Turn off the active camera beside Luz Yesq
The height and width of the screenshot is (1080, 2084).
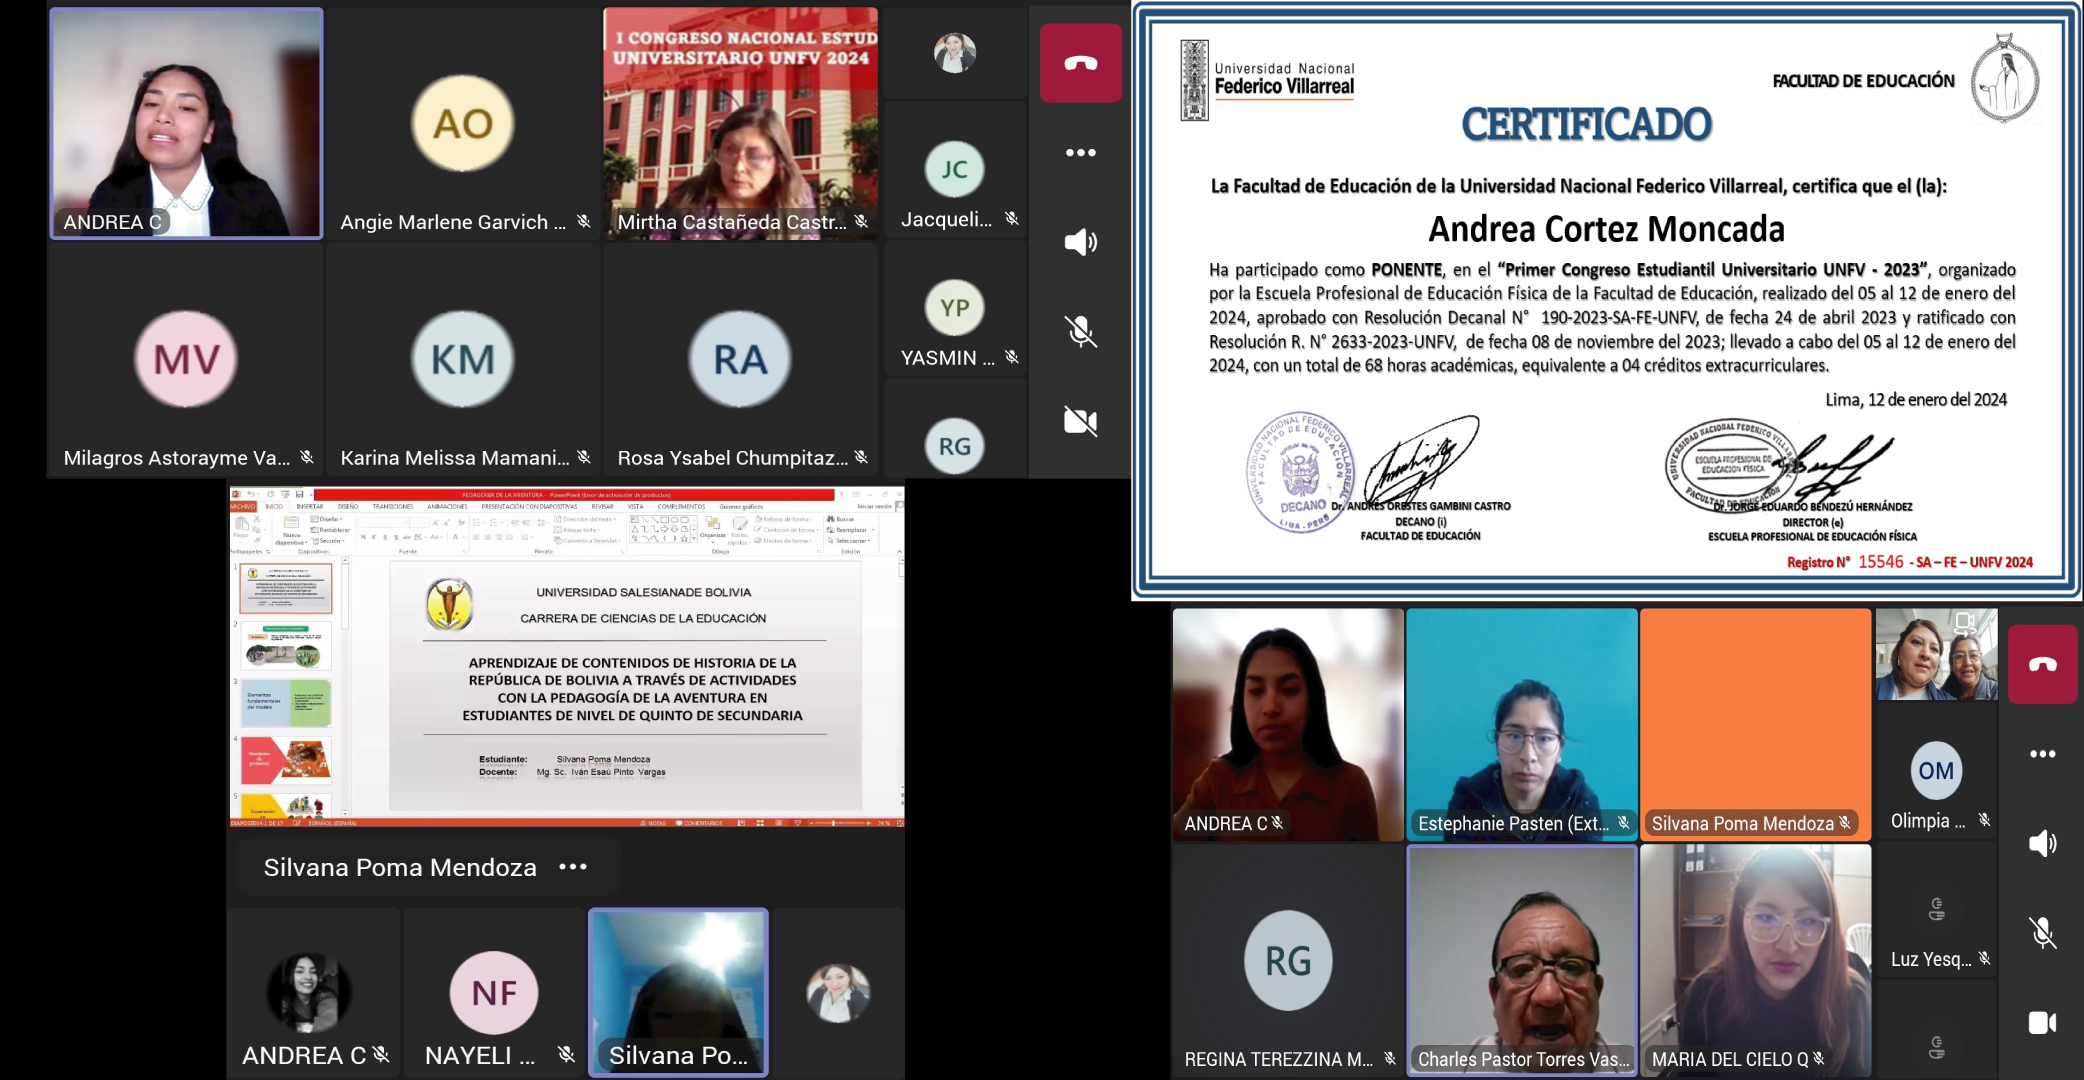[2042, 1022]
